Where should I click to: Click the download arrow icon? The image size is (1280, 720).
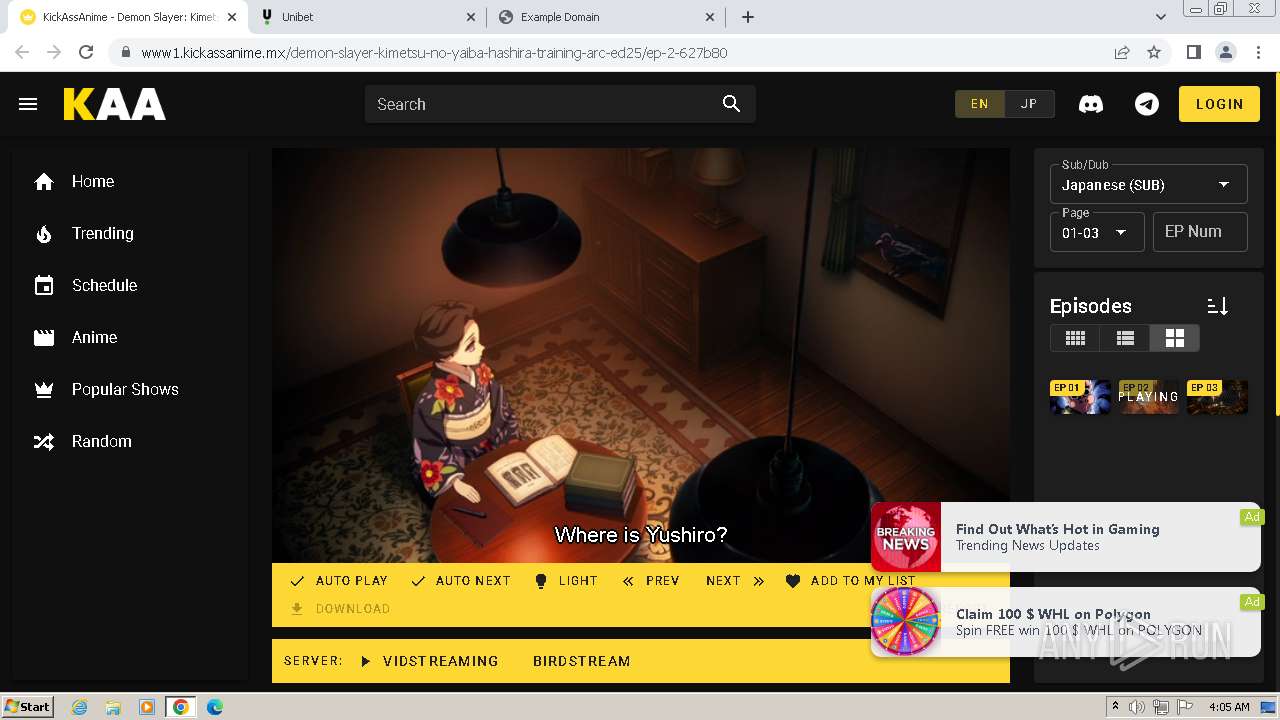[297, 608]
